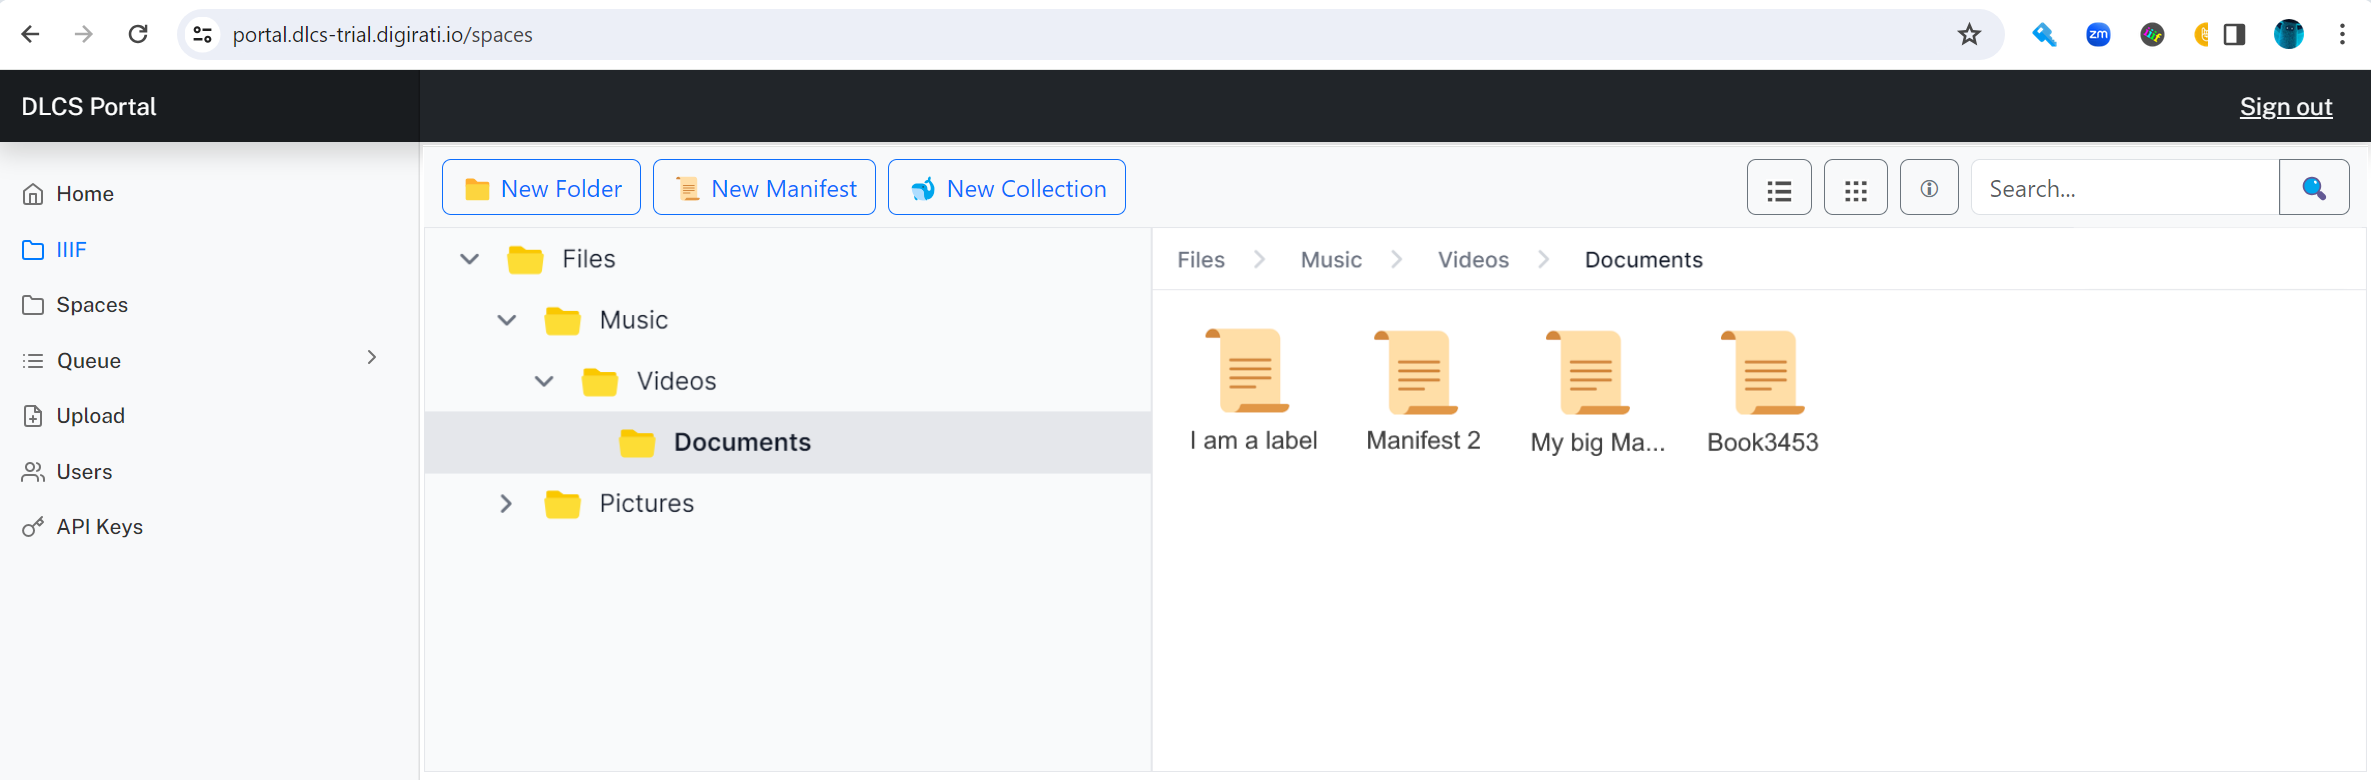Screen dimensions: 2371x780
Task: Open Users in the sidebar
Action: (67, 472)
